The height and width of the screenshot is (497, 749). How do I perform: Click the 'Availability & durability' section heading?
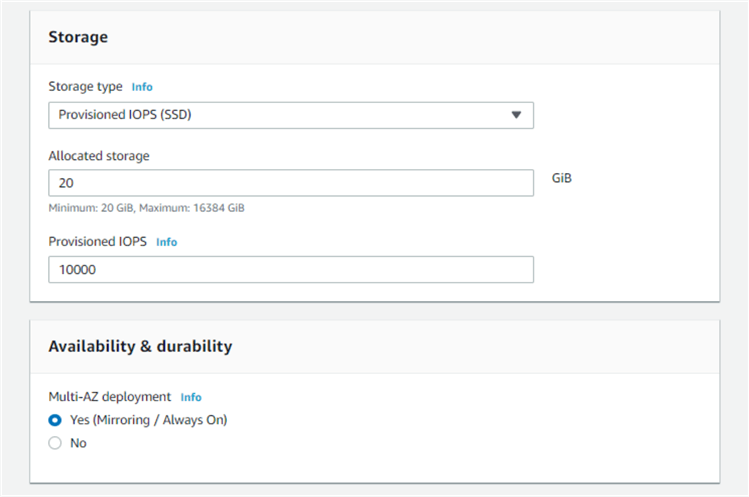point(140,346)
